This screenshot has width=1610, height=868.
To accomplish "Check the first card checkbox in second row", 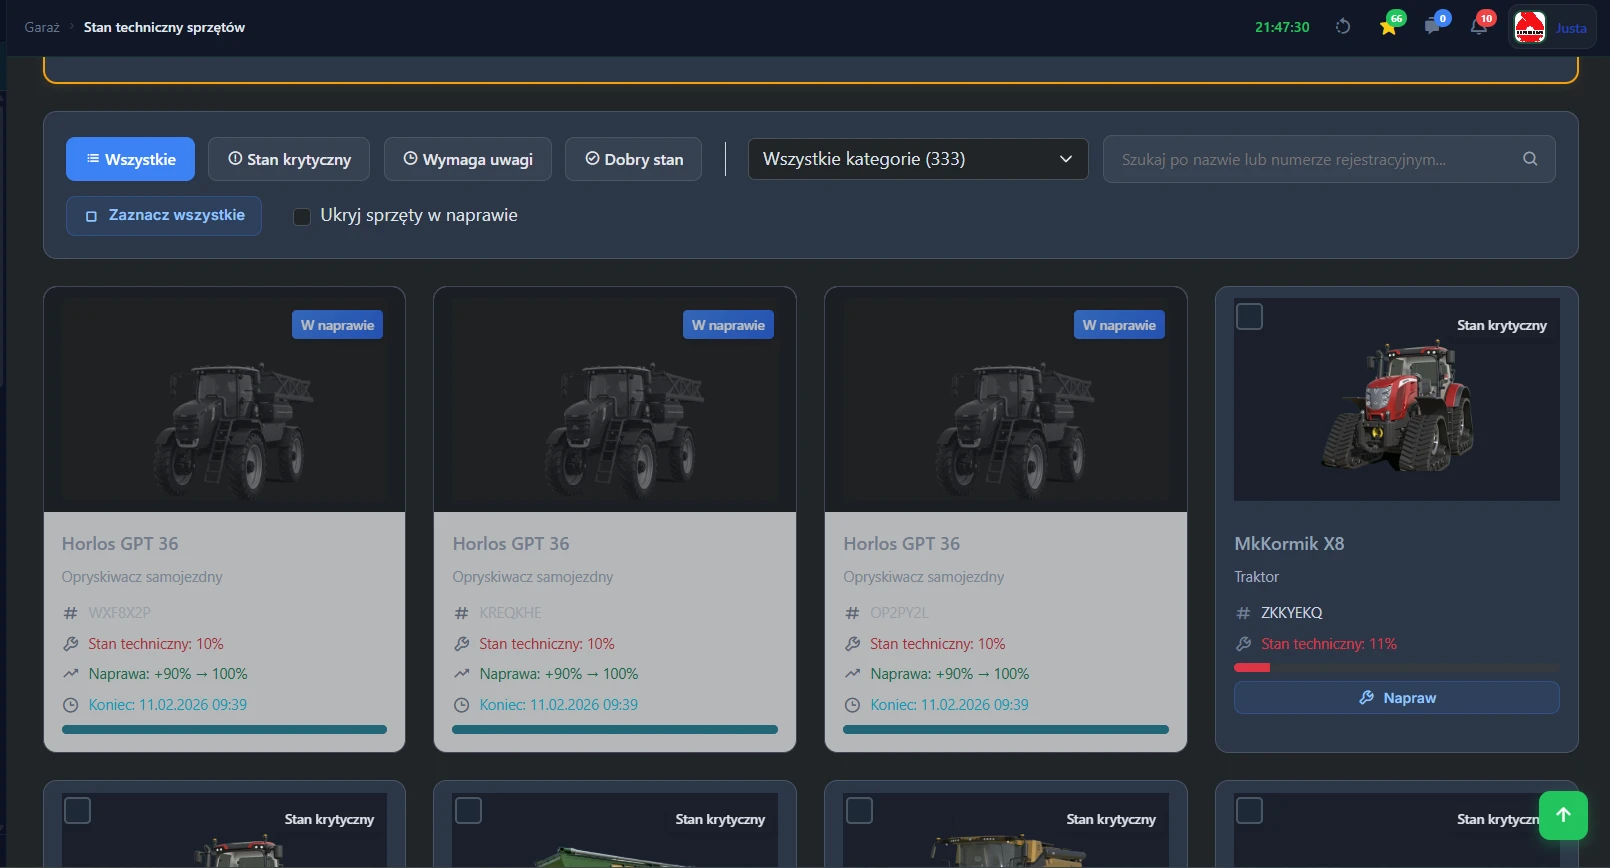I will [x=77, y=810].
